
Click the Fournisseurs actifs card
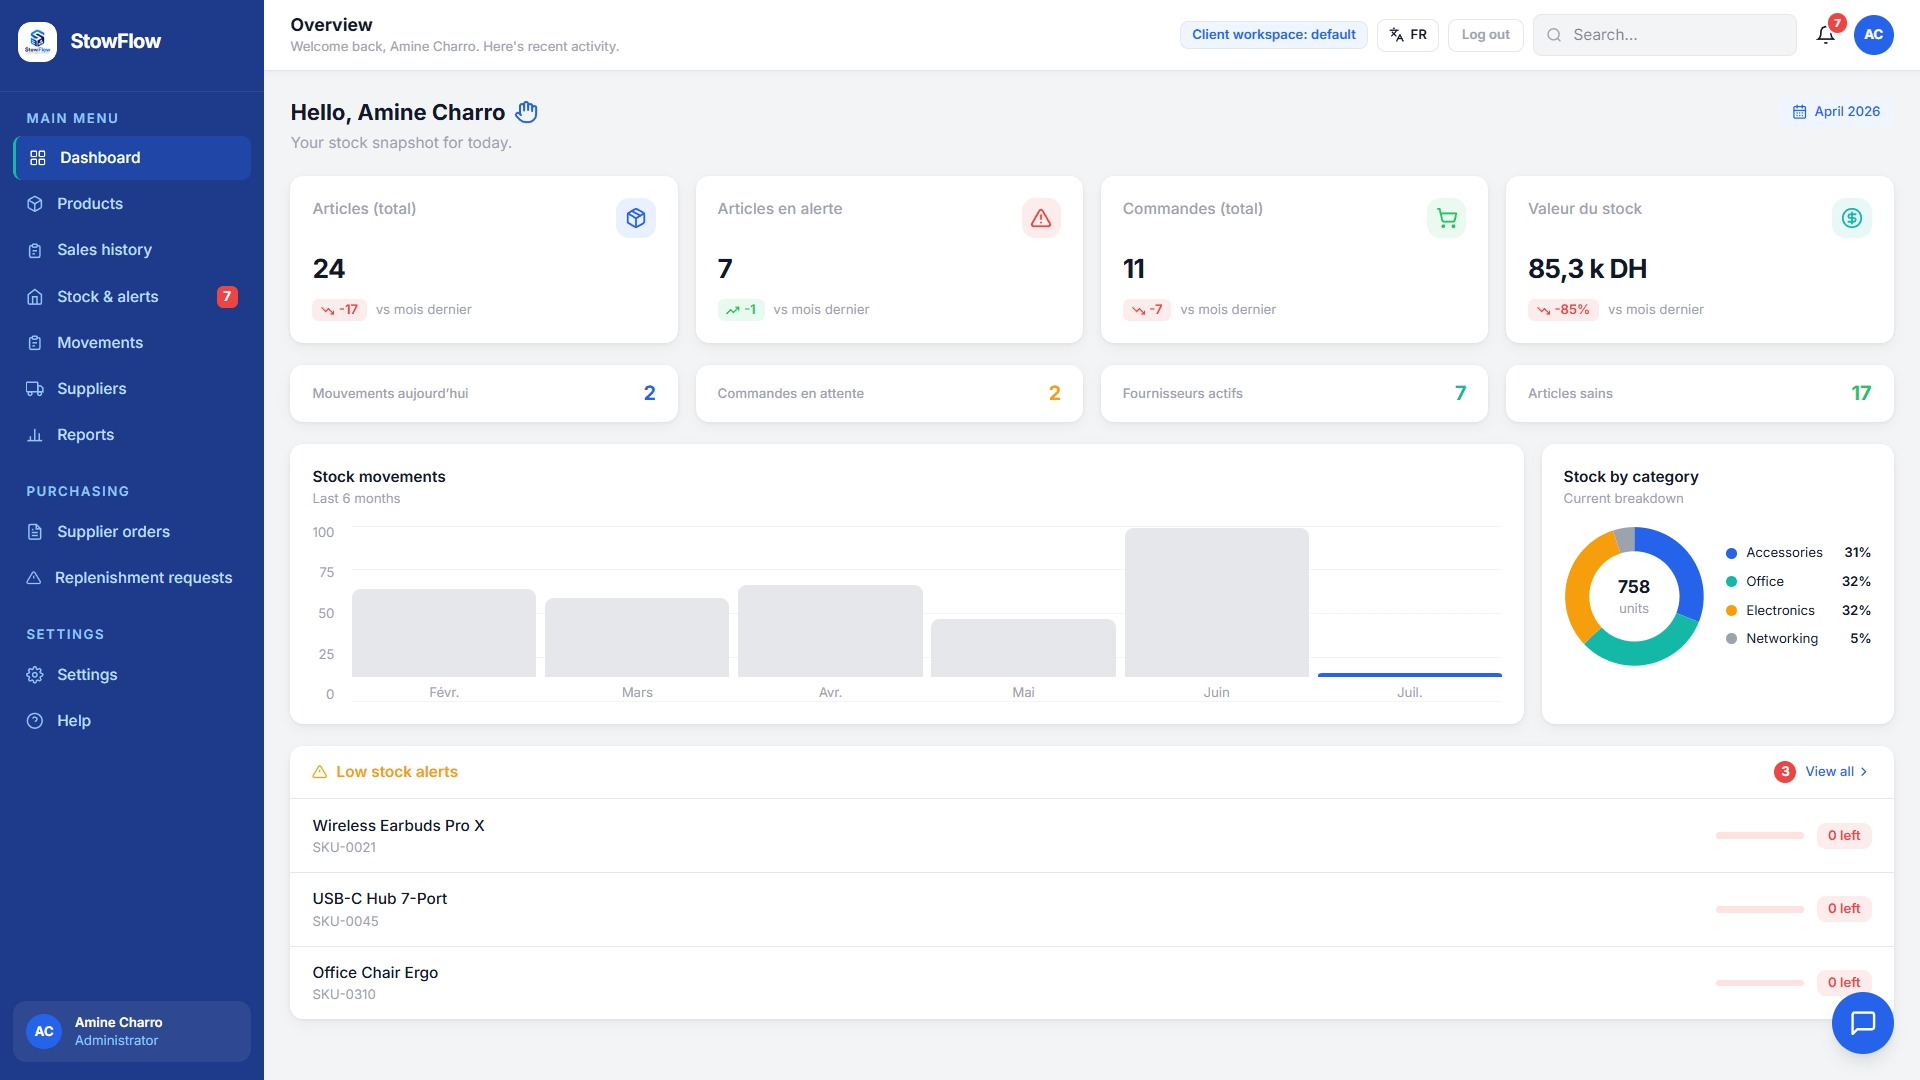(x=1294, y=394)
